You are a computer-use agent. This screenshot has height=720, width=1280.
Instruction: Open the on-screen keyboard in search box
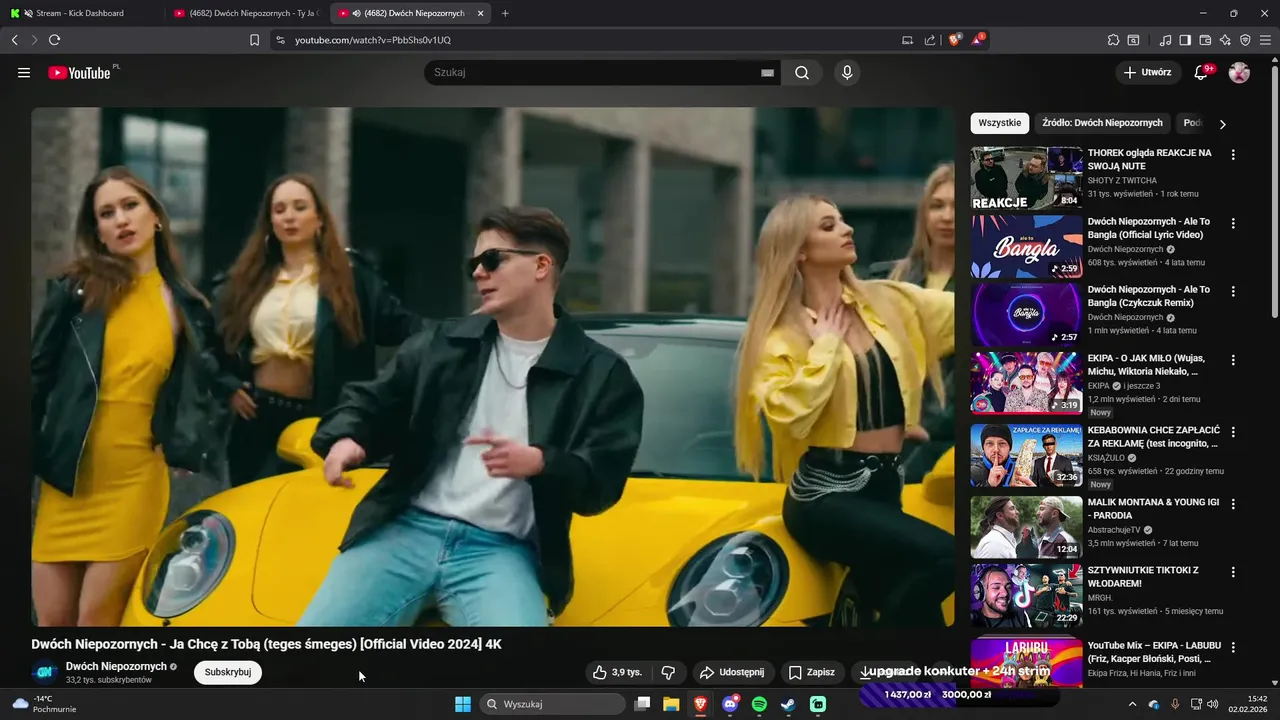(x=768, y=72)
